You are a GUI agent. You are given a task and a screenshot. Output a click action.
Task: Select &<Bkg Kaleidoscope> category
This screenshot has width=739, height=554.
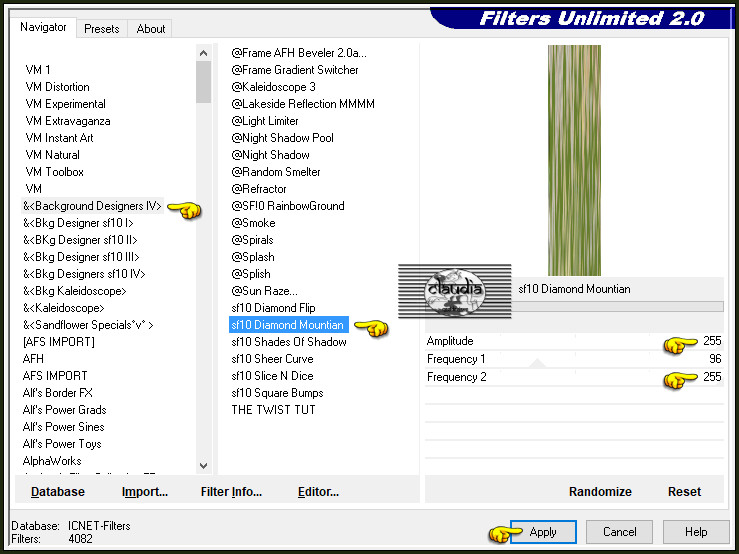[74, 290]
